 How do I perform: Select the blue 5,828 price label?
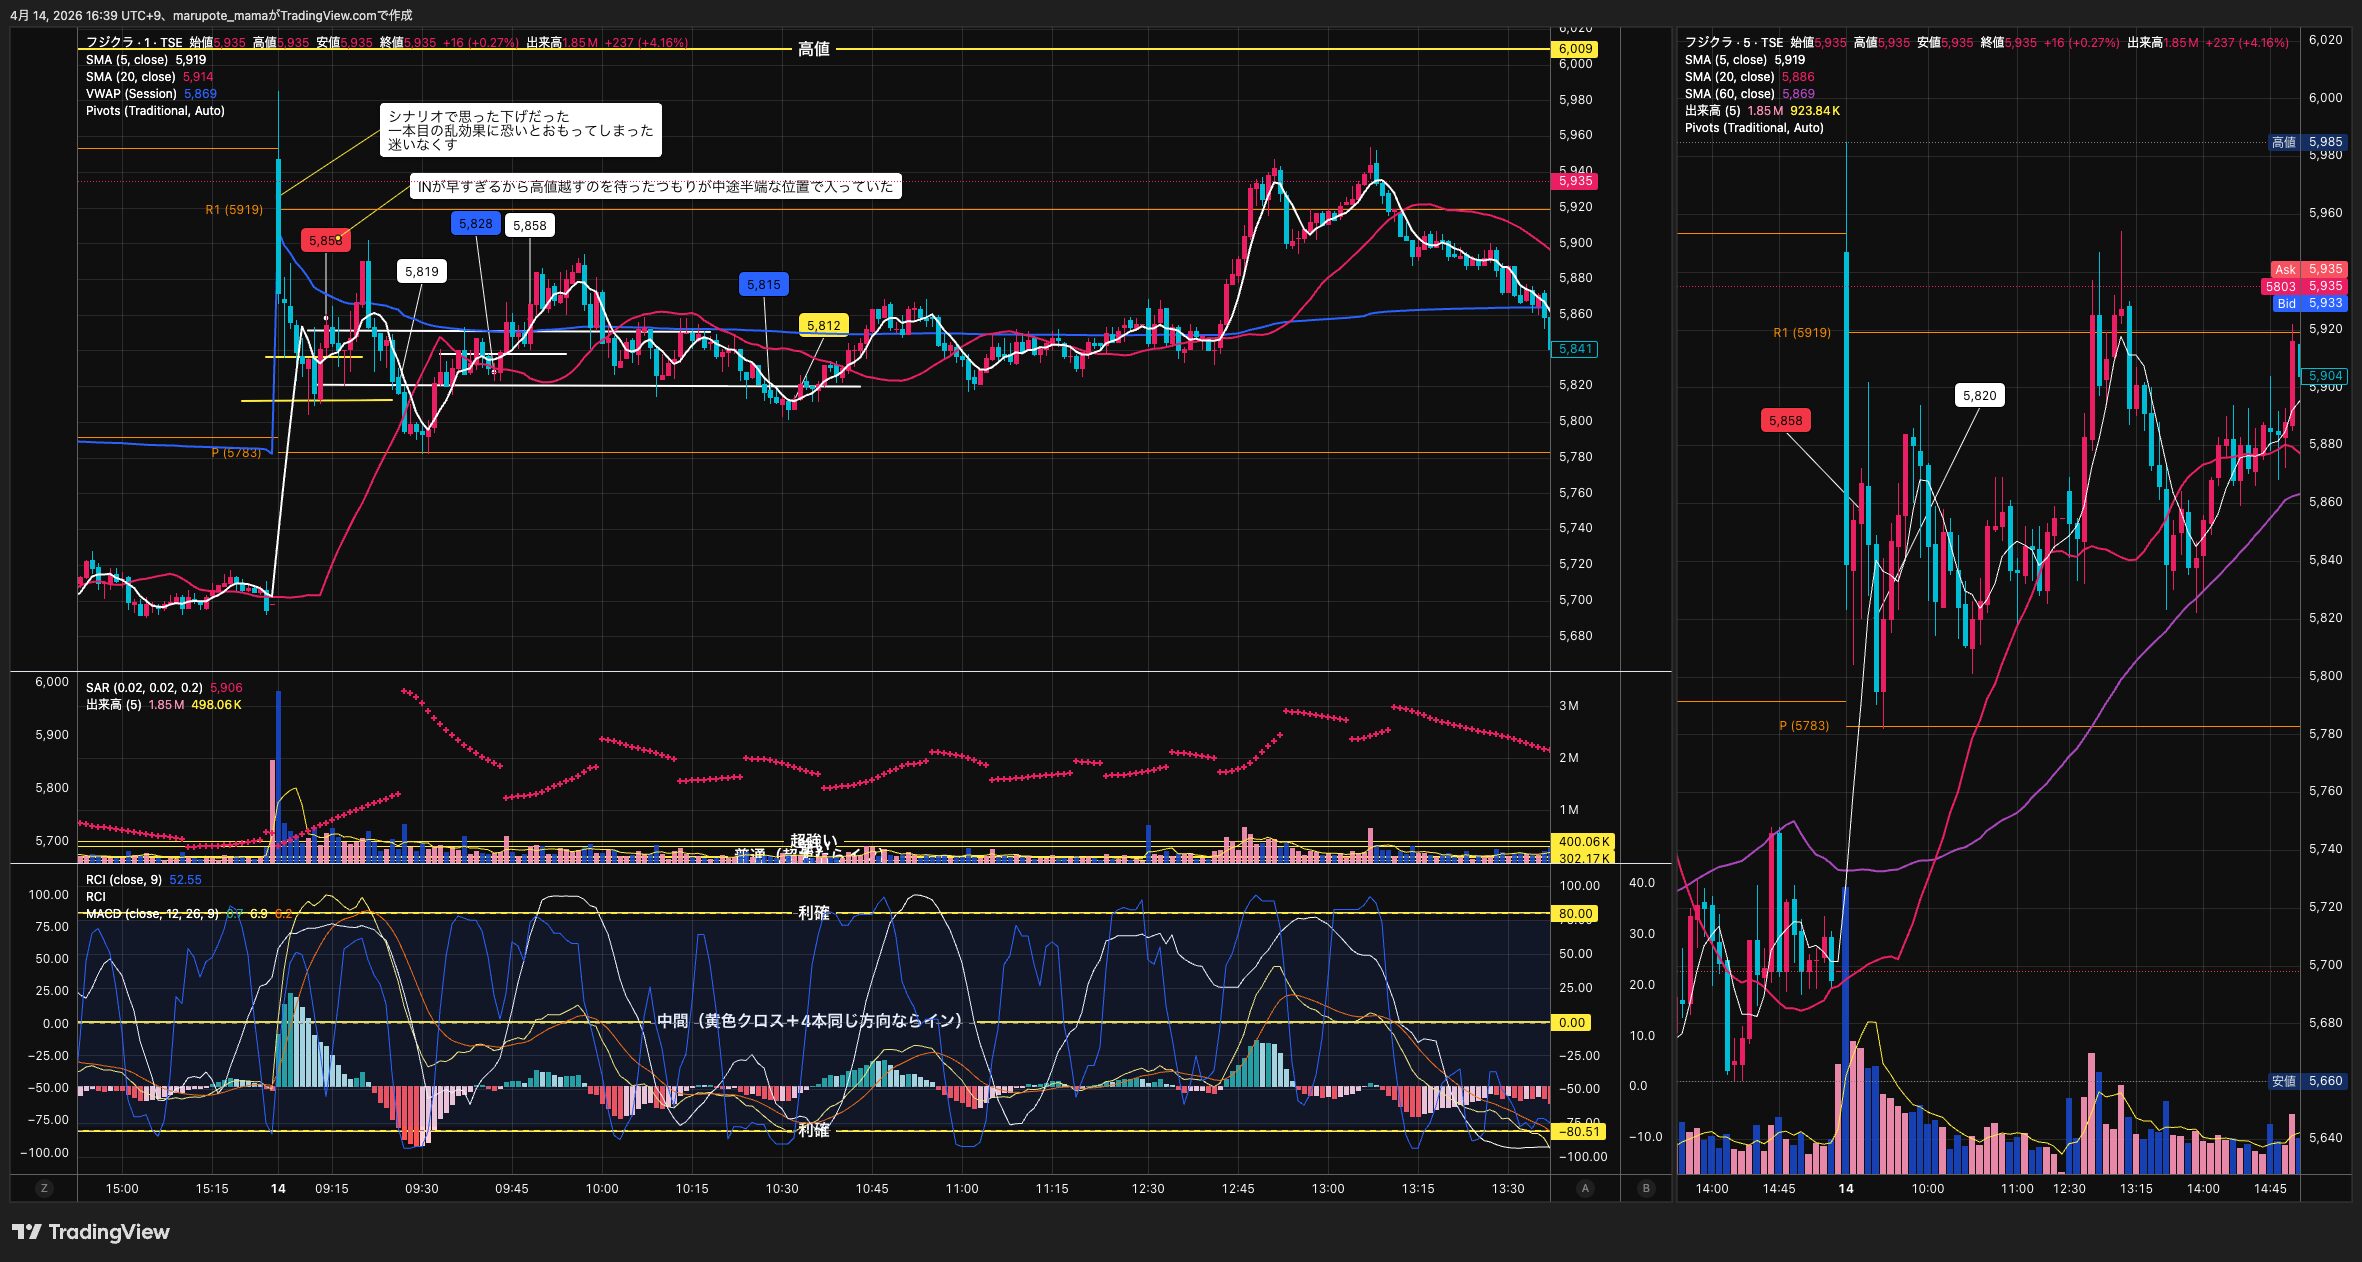pyautogui.click(x=475, y=223)
